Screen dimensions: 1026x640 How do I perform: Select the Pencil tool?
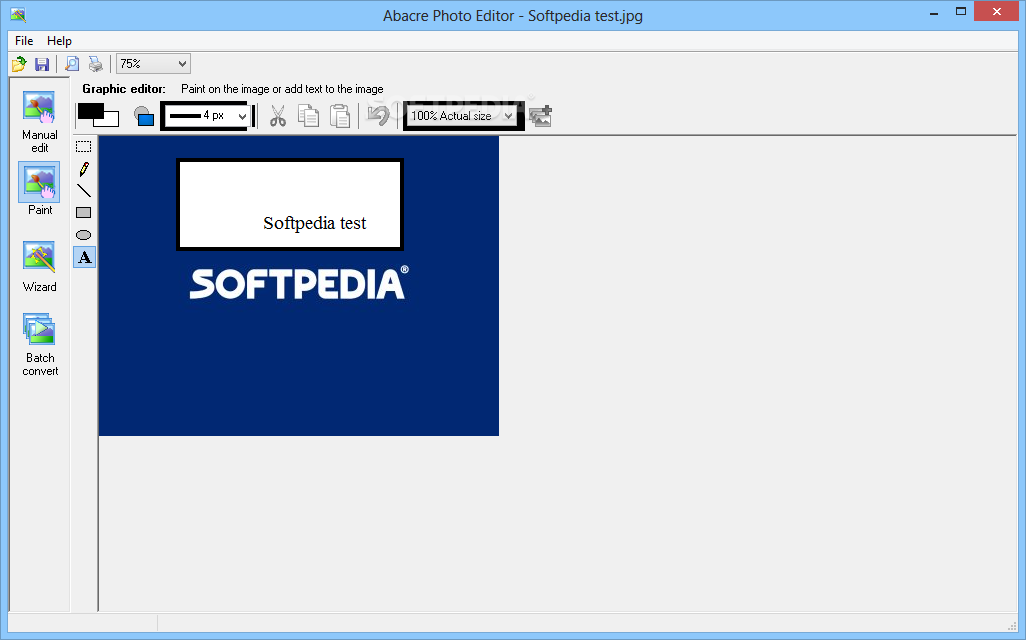pyautogui.click(x=84, y=169)
